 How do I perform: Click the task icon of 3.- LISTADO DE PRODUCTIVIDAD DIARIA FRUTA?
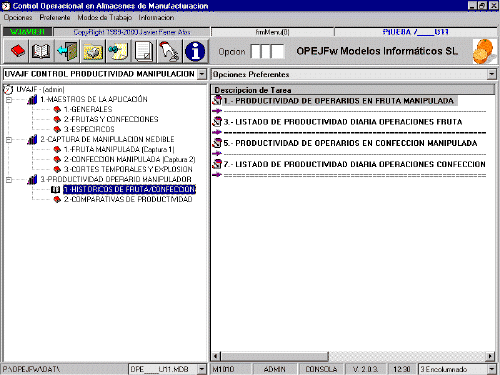pos(217,122)
